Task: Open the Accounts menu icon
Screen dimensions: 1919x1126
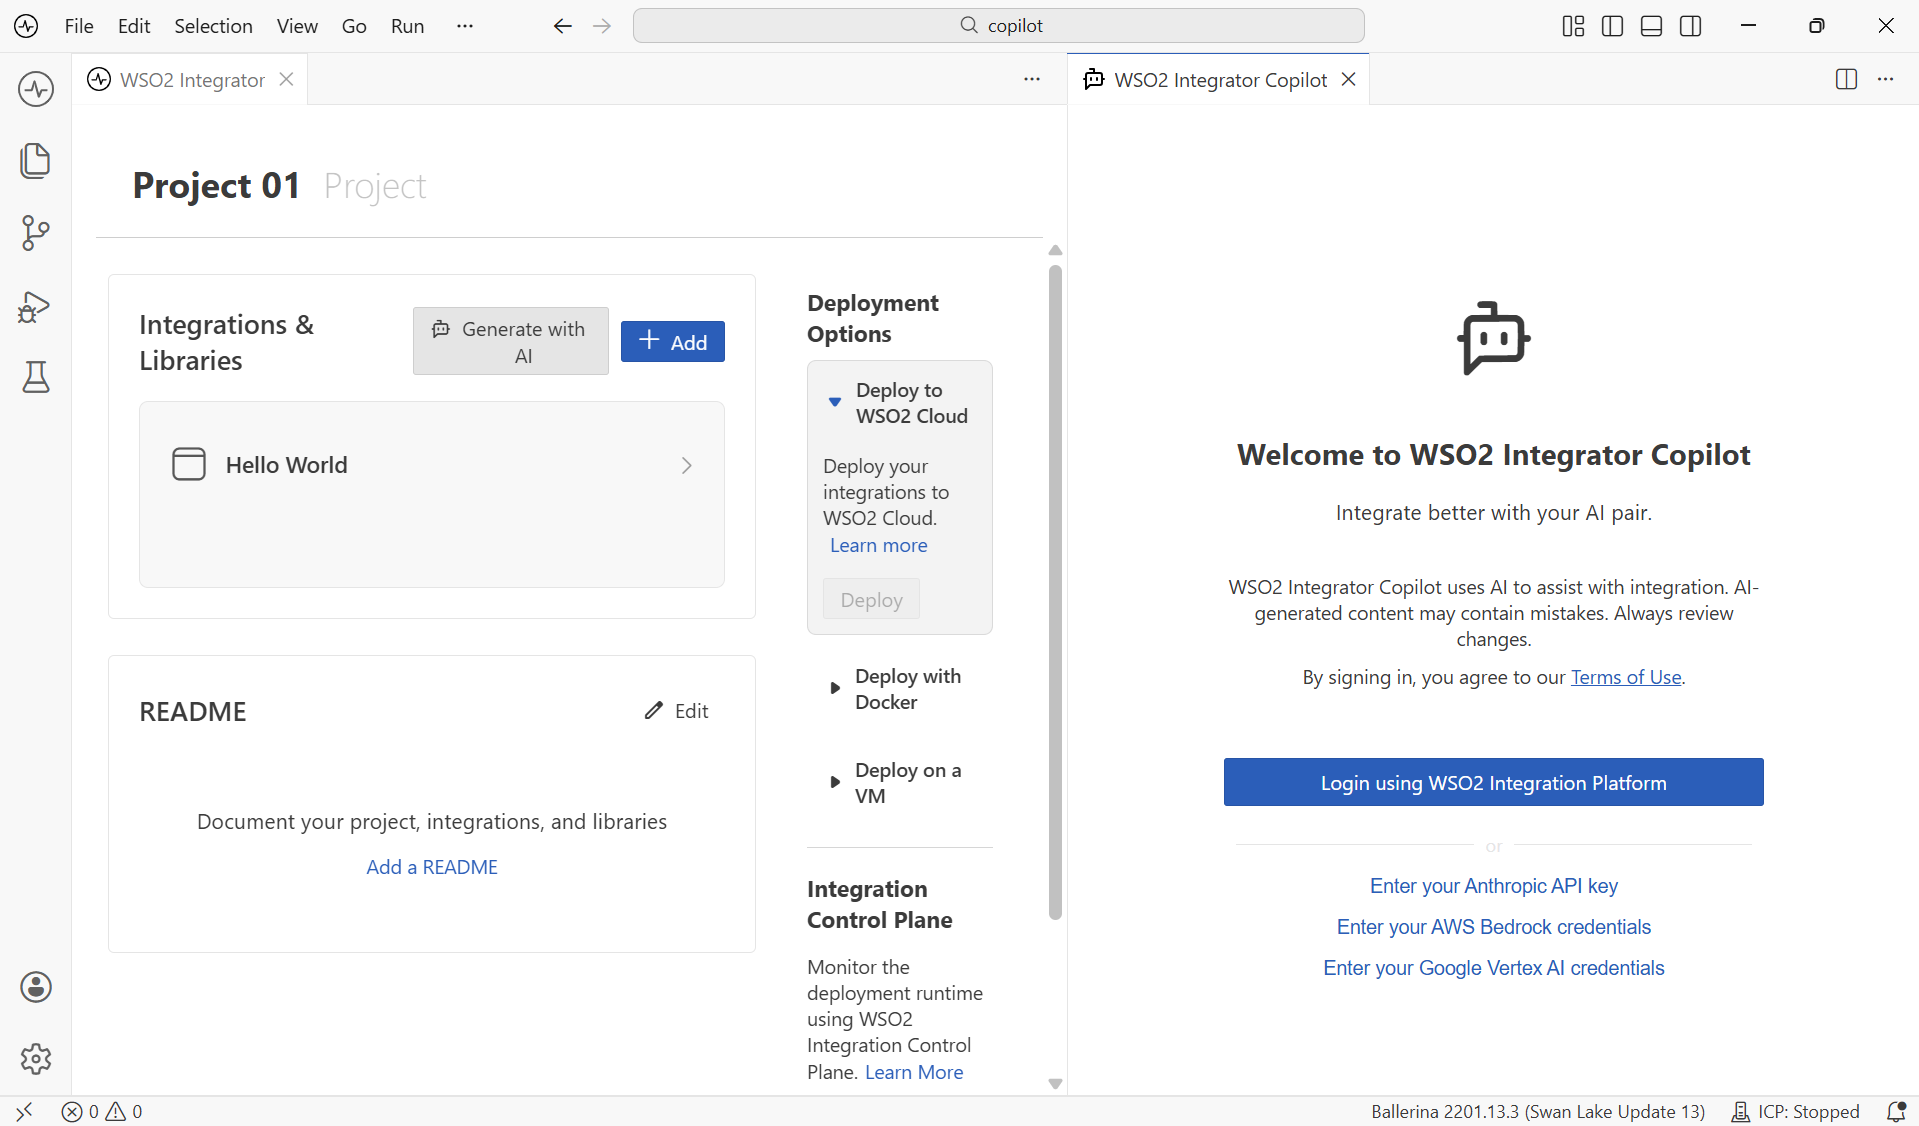Action: 36,987
